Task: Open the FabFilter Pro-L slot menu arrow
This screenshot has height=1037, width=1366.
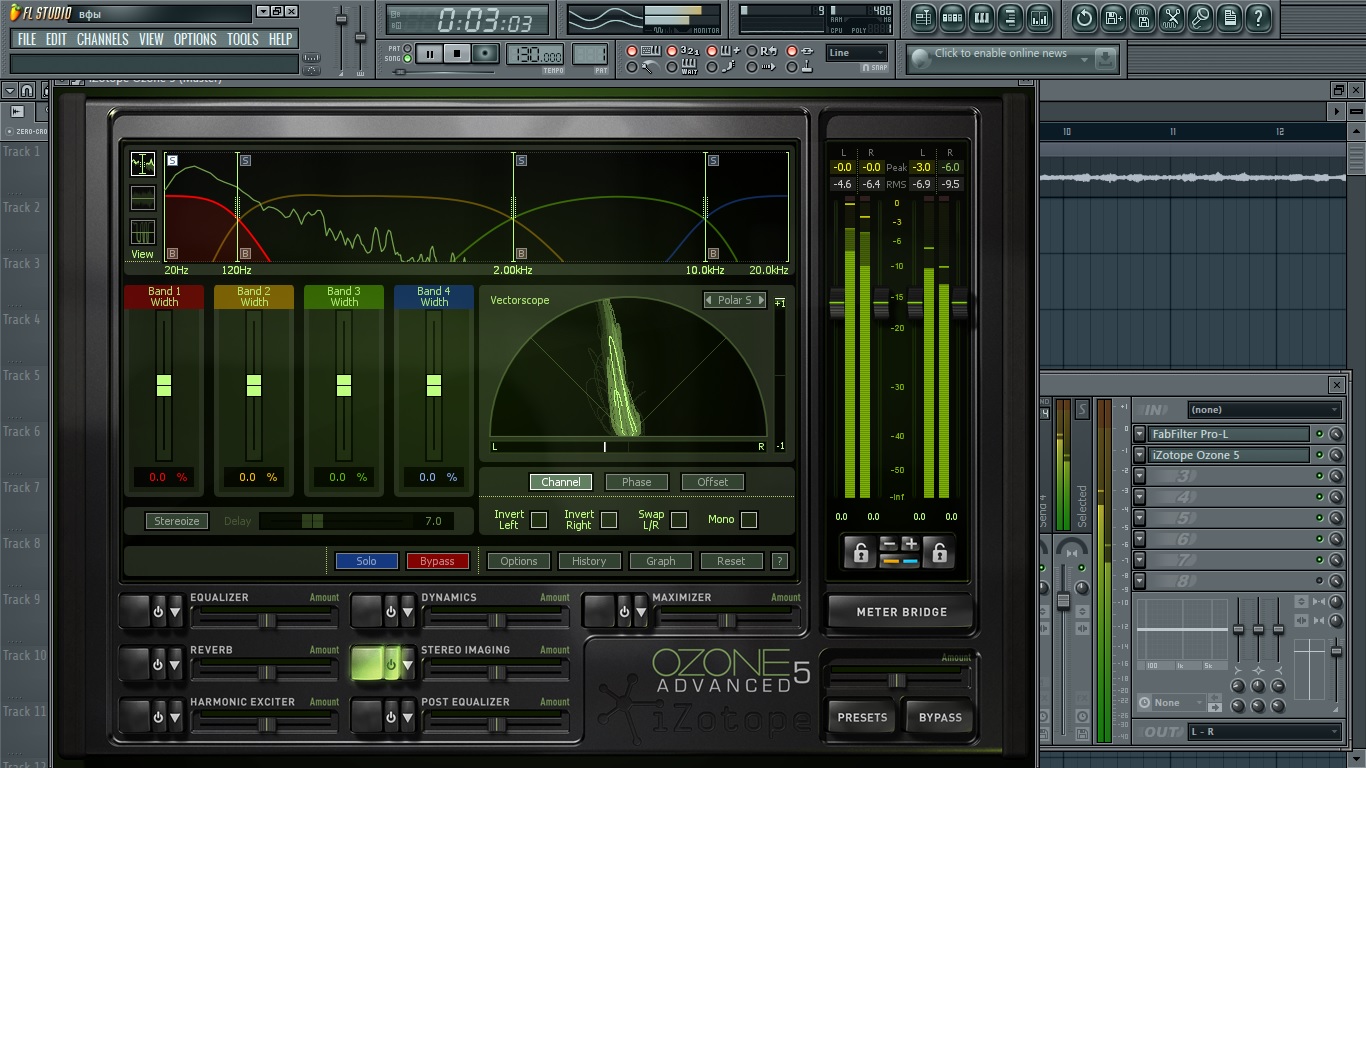Action: click(1139, 434)
